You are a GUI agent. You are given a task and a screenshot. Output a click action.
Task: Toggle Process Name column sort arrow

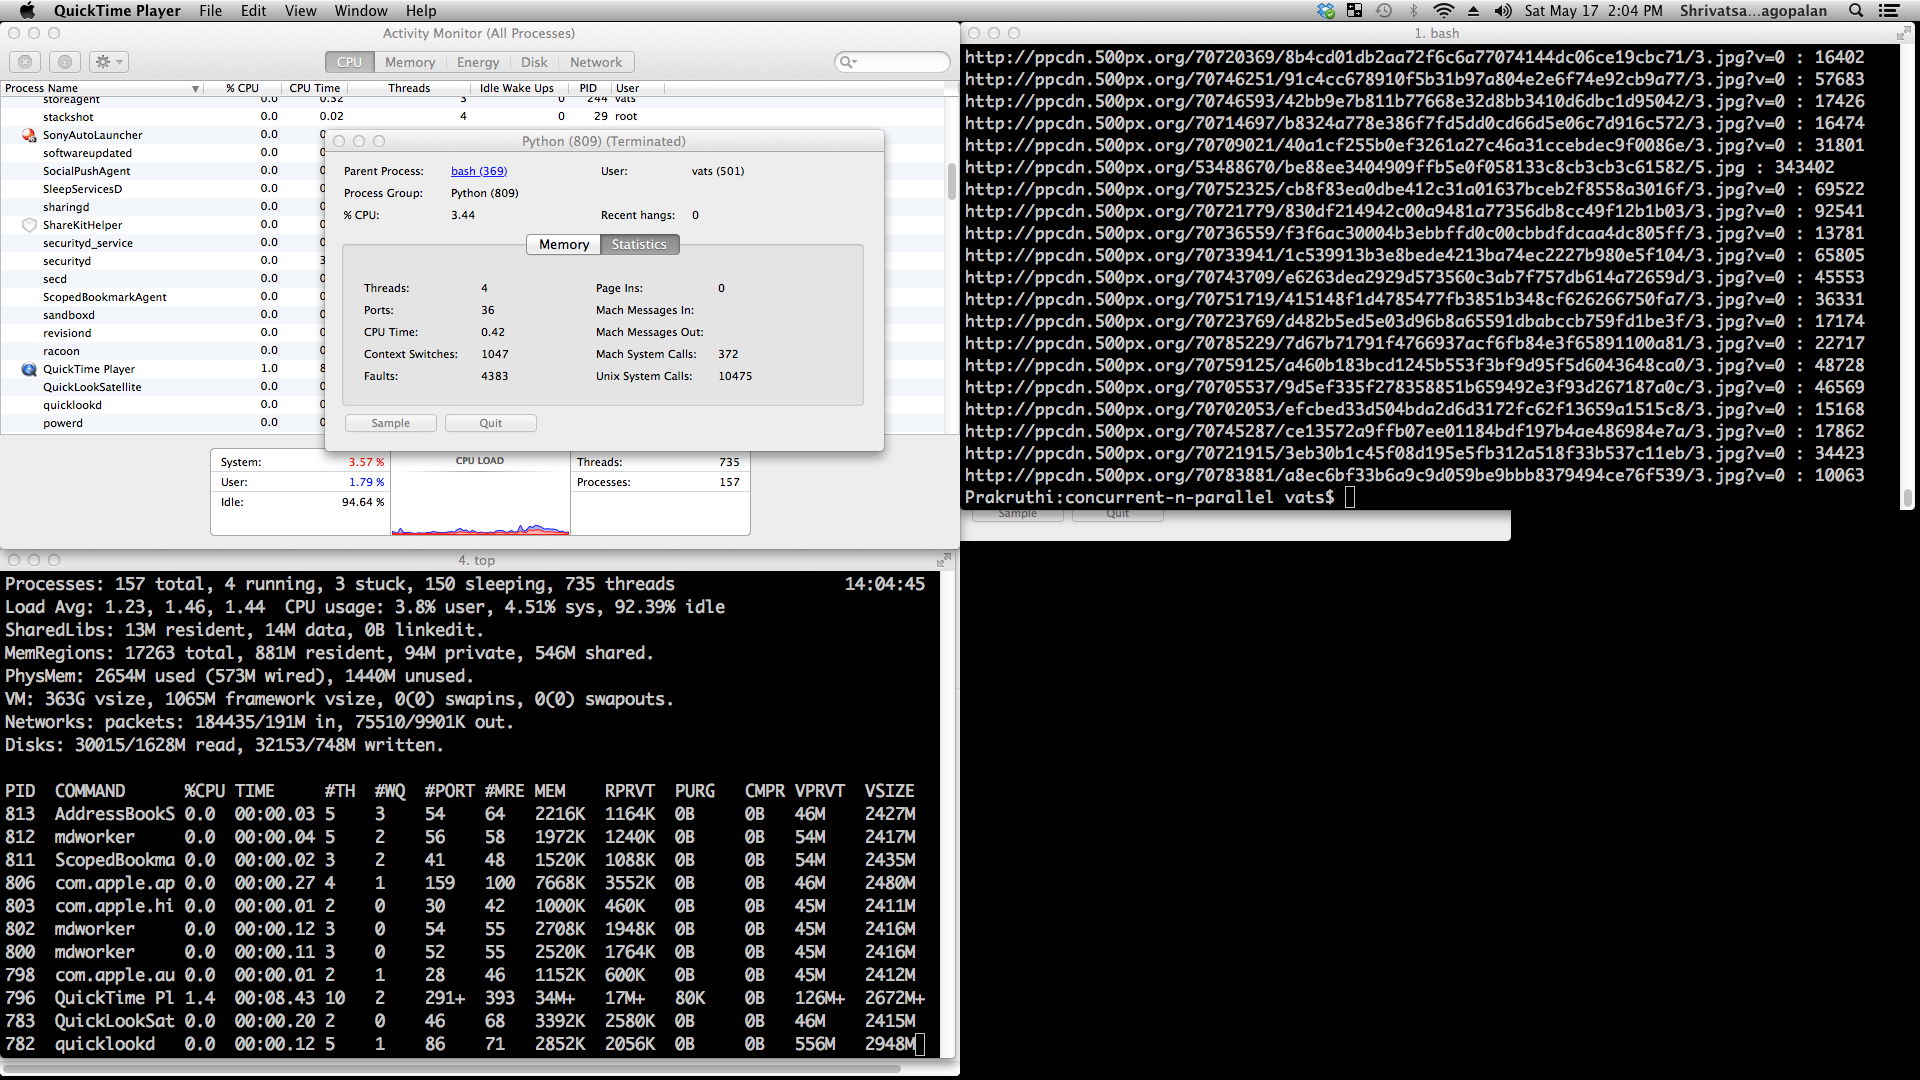pyautogui.click(x=195, y=89)
